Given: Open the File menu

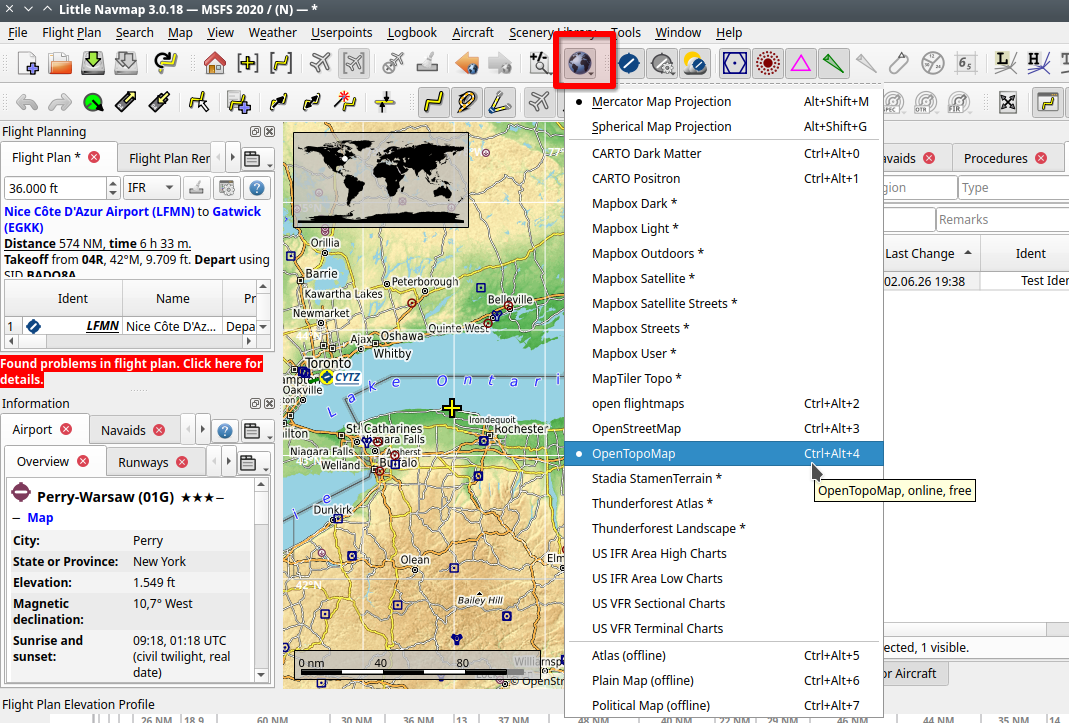Looking at the screenshot, I should click(18, 33).
